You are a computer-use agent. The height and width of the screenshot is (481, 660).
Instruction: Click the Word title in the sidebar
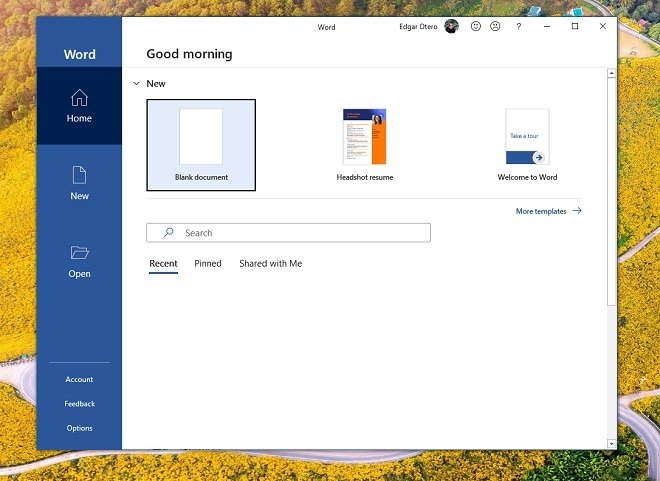pos(80,54)
